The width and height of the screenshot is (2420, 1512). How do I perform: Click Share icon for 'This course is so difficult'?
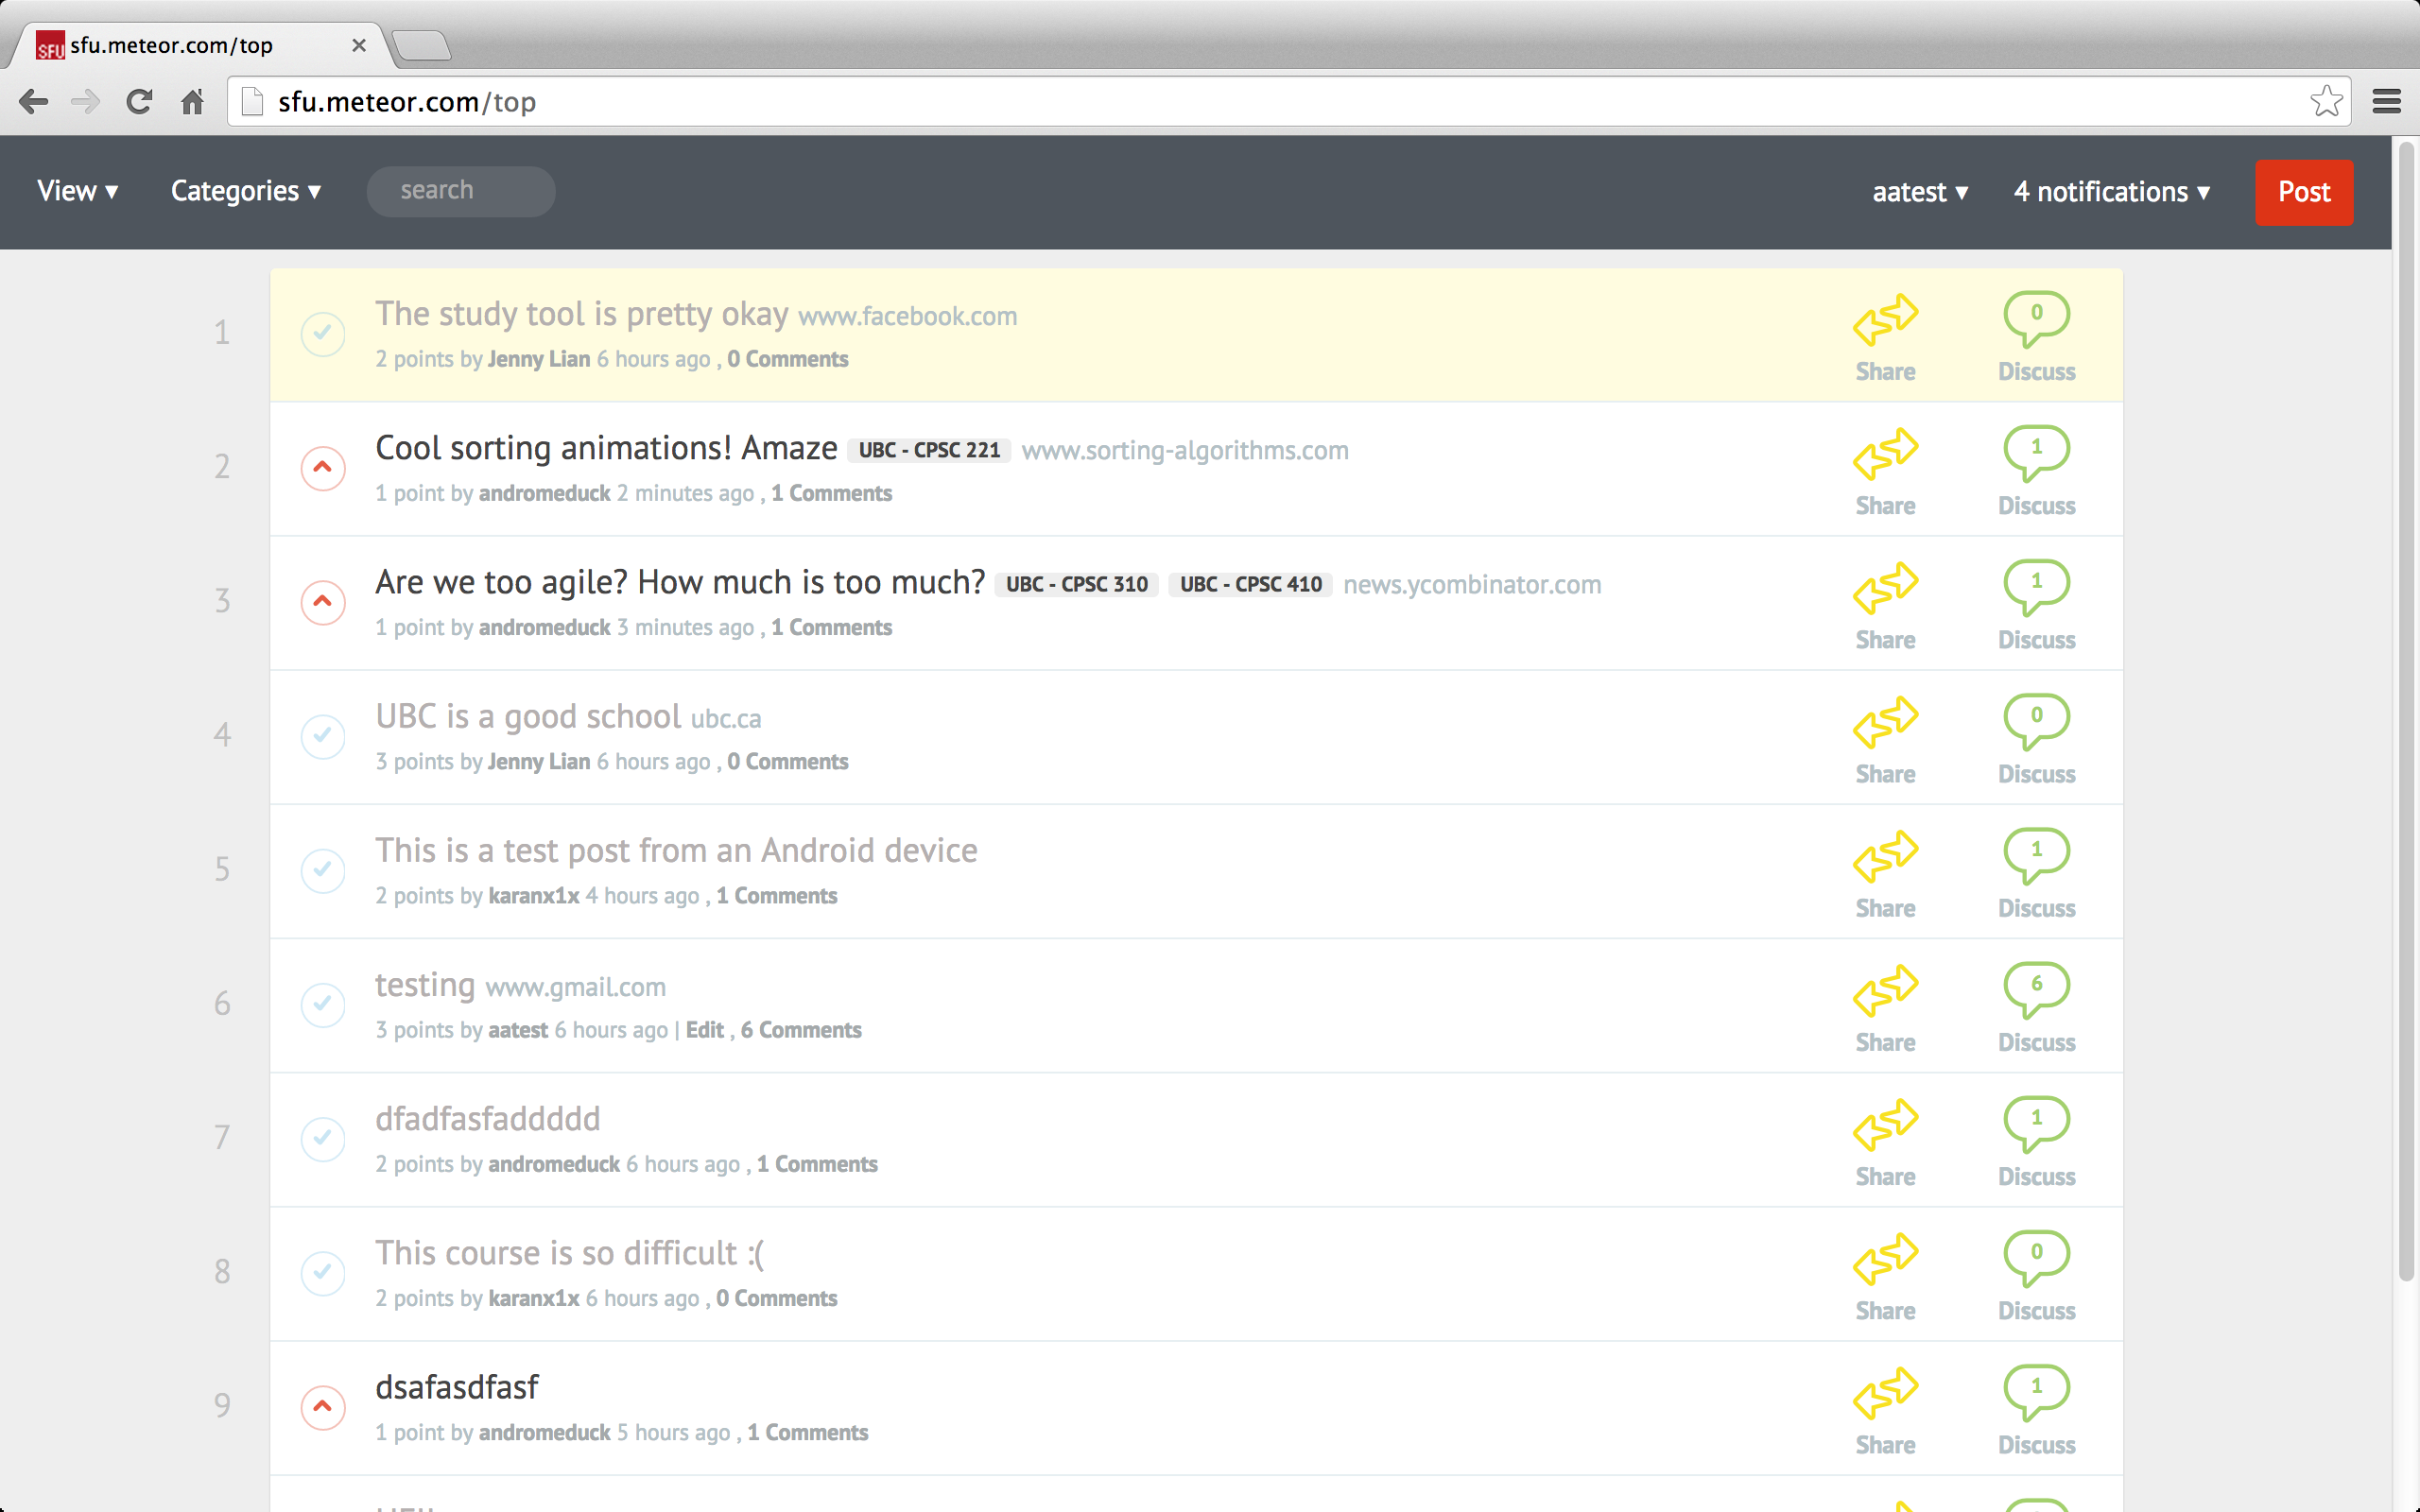tap(1885, 1259)
